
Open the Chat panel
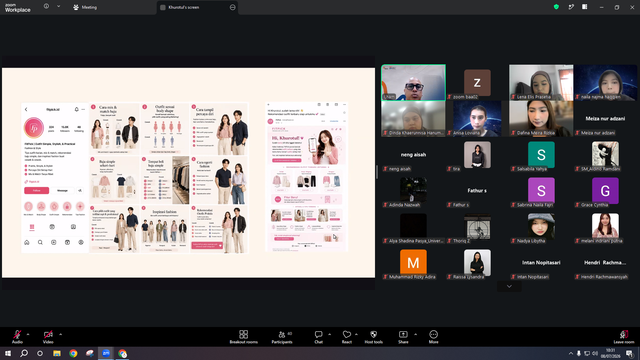[x=318, y=337]
